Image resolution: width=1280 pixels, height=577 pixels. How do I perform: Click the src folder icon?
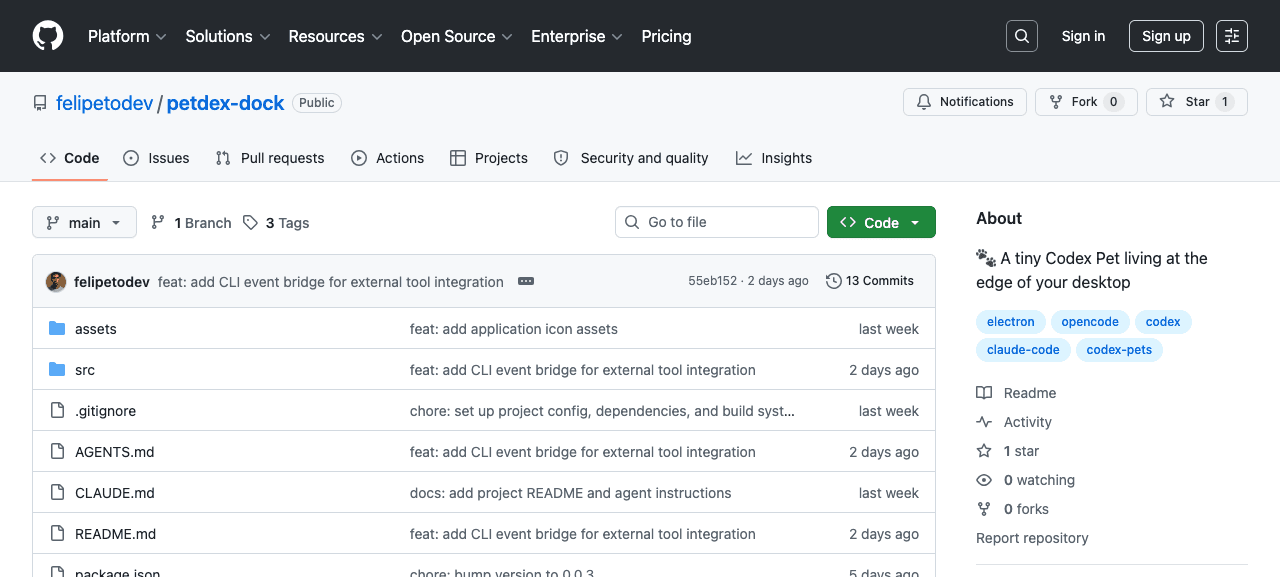(57, 370)
